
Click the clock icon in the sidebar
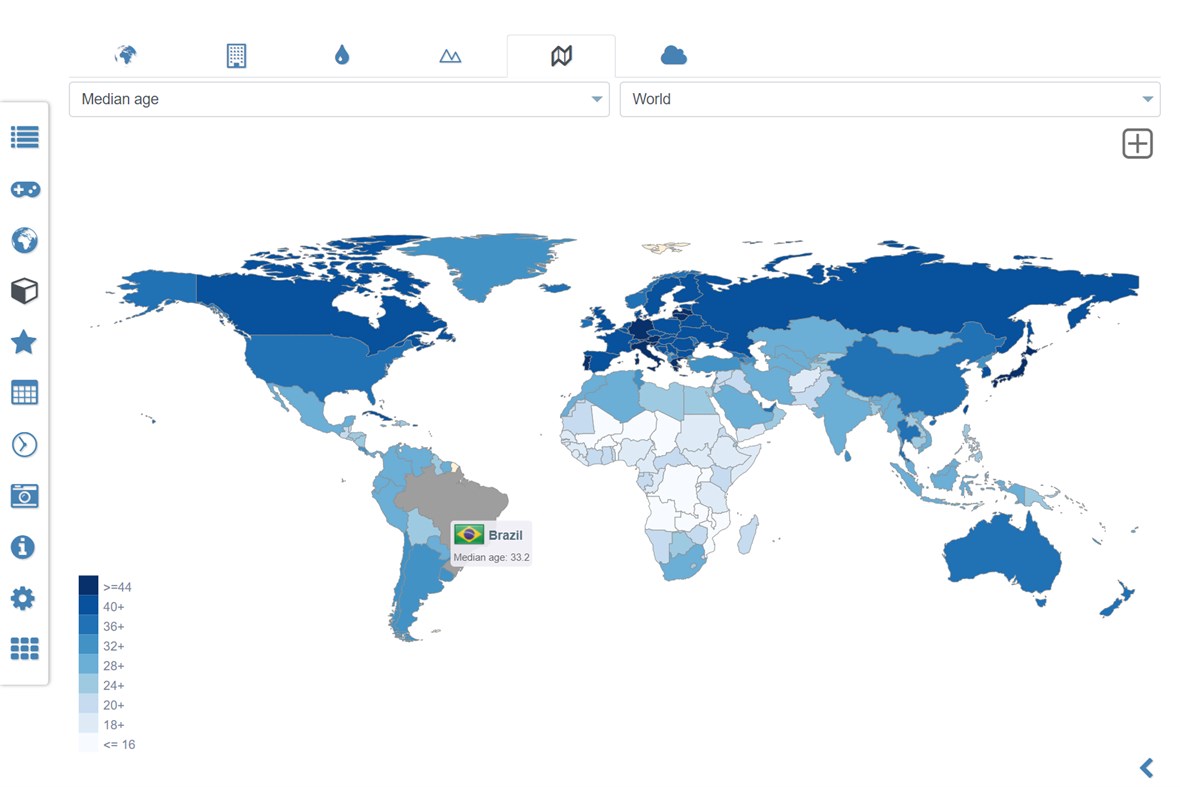(x=24, y=443)
